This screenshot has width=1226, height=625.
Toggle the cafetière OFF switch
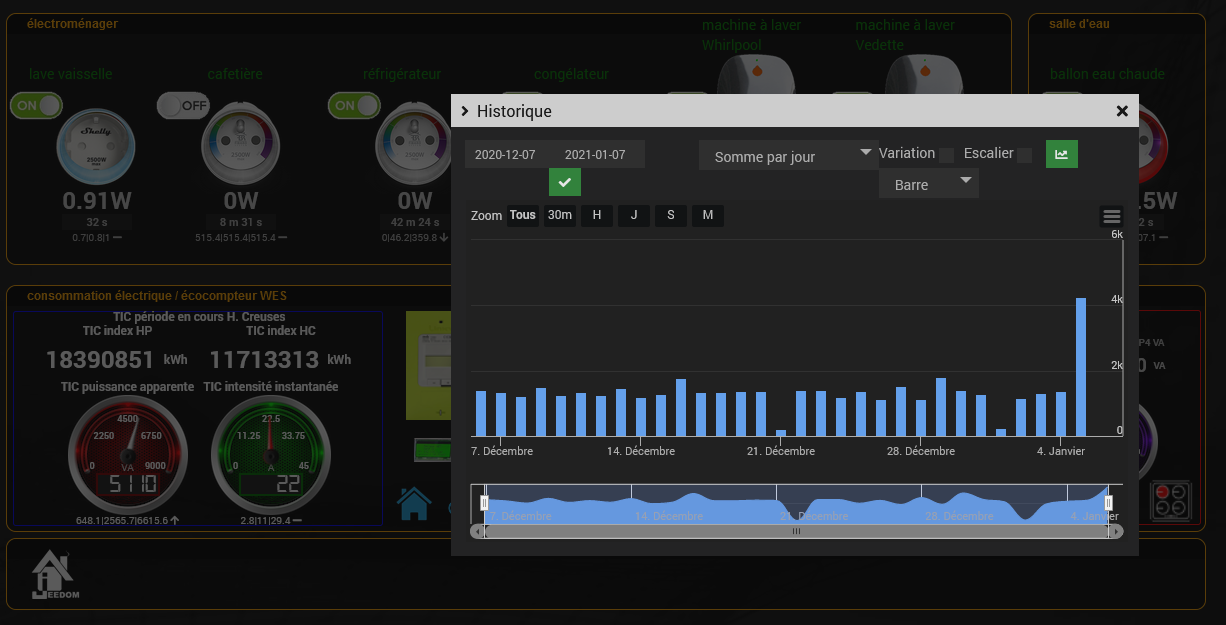[183, 105]
